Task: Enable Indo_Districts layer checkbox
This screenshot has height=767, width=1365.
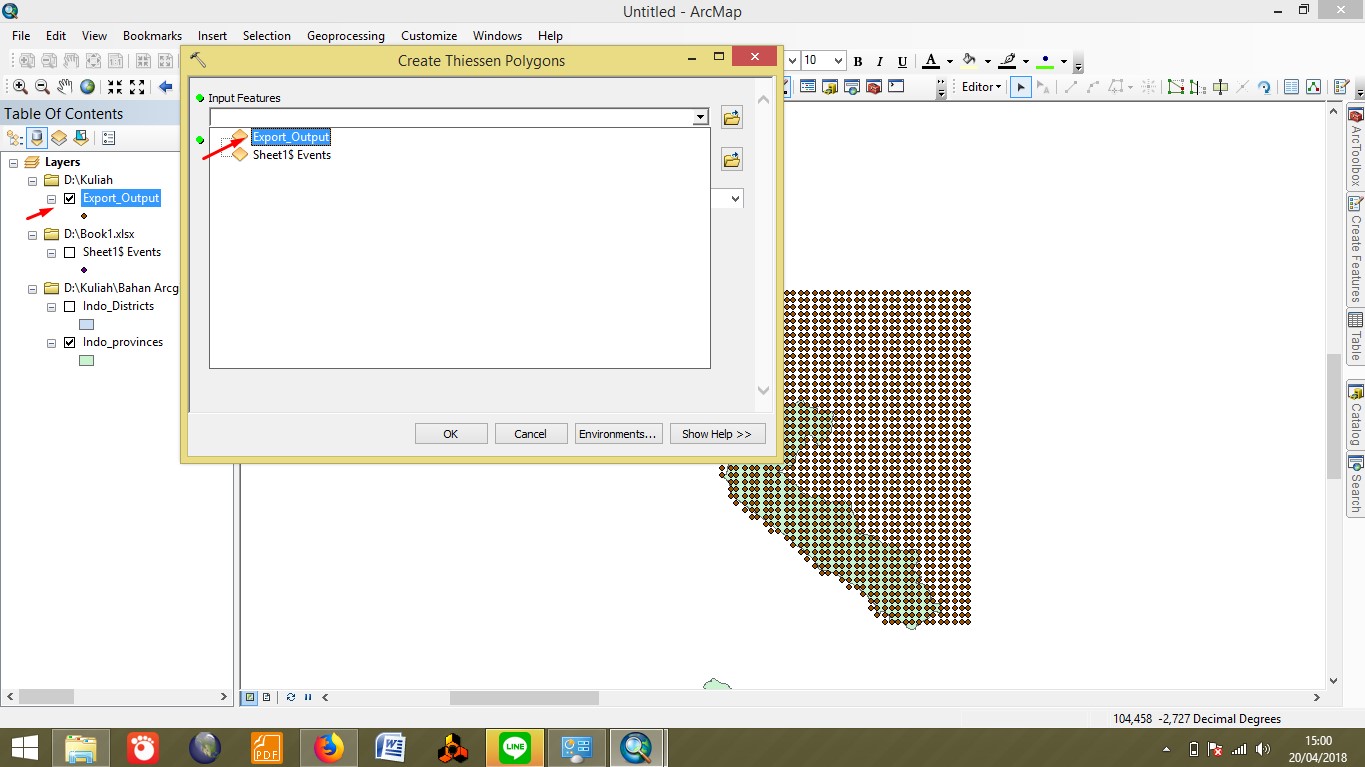Action: click(x=69, y=306)
